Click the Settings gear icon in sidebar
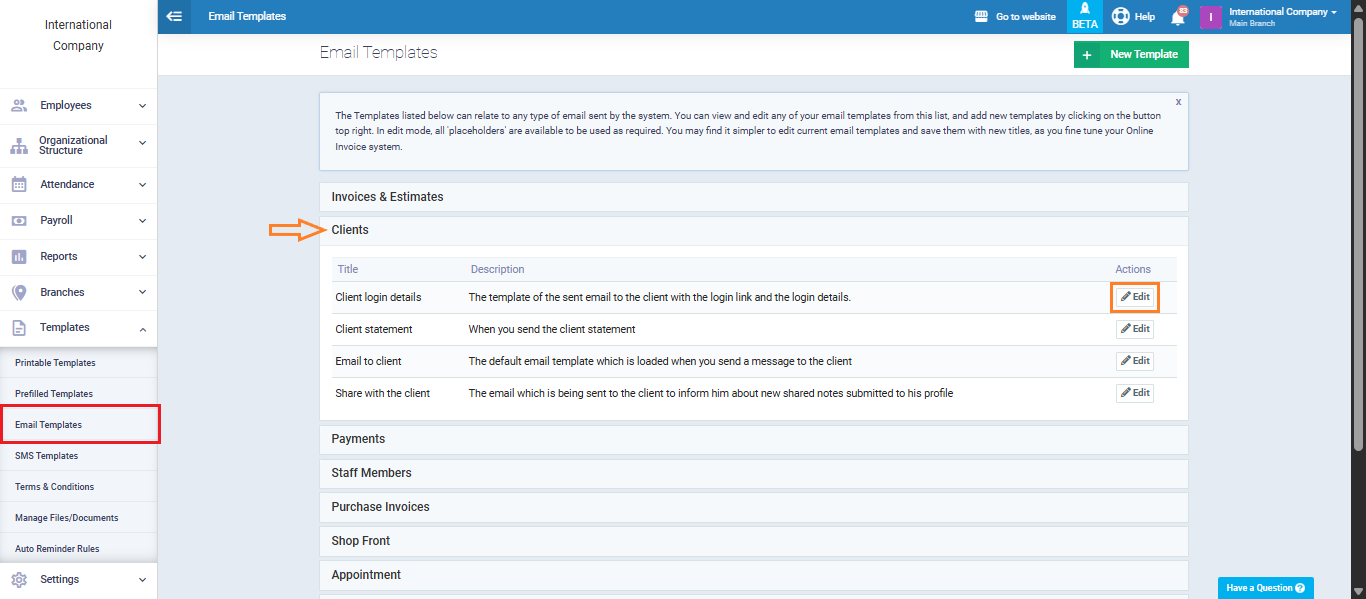The width and height of the screenshot is (1366, 599). pyautogui.click(x=19, y=579)
